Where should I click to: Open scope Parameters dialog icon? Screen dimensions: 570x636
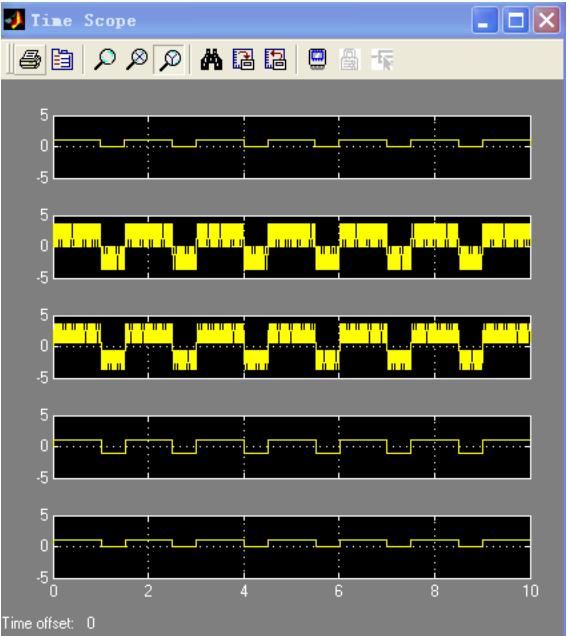coord(62,60)
